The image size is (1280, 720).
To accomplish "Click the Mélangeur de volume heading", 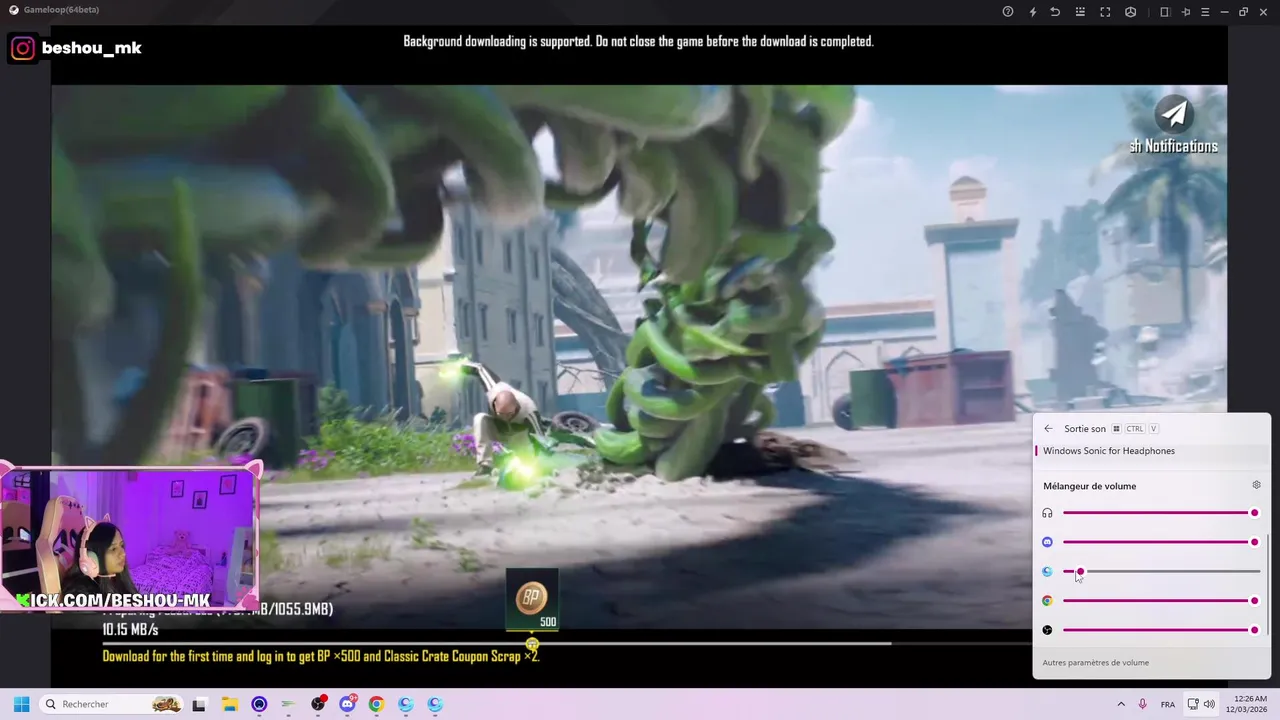I will [x=1089, y=486].
